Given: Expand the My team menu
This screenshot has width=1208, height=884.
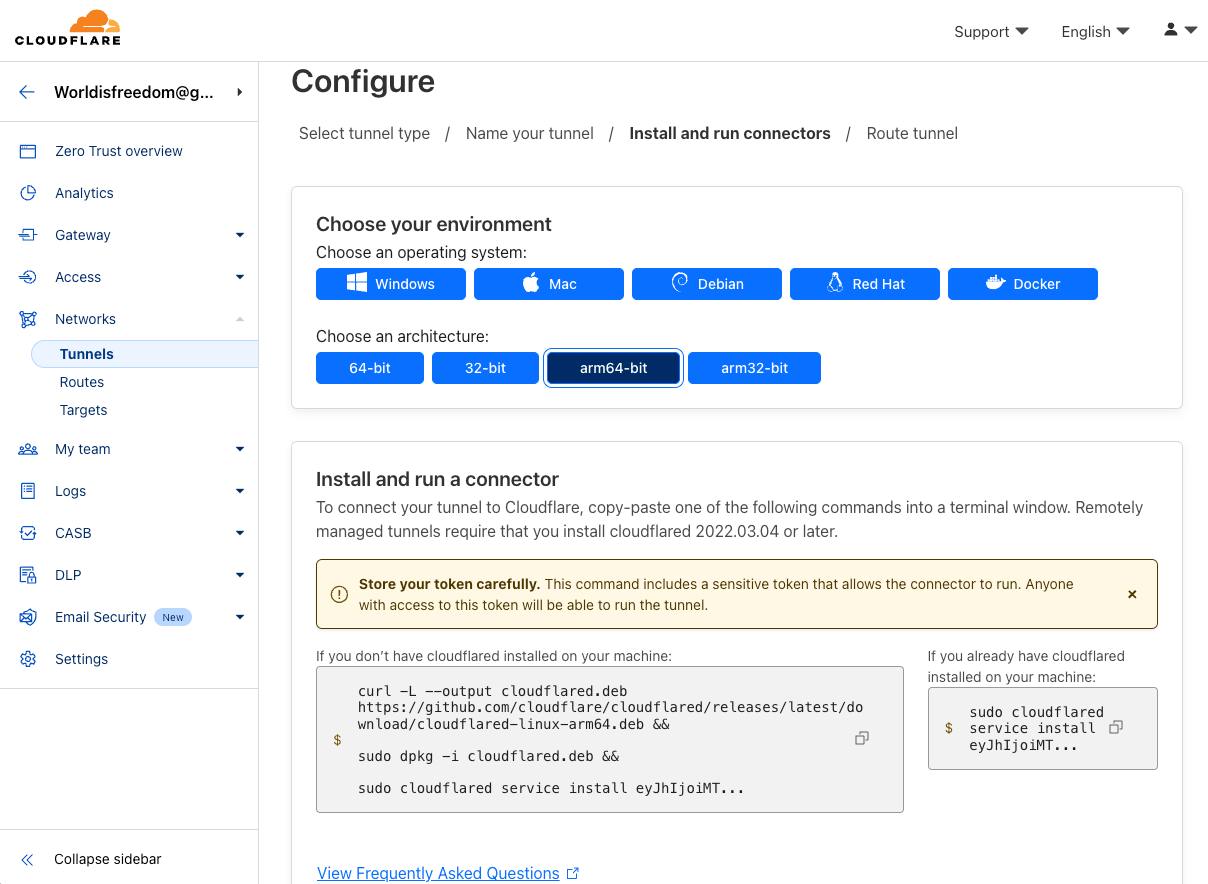Looking at the screenshot, I should coord(240,449).
